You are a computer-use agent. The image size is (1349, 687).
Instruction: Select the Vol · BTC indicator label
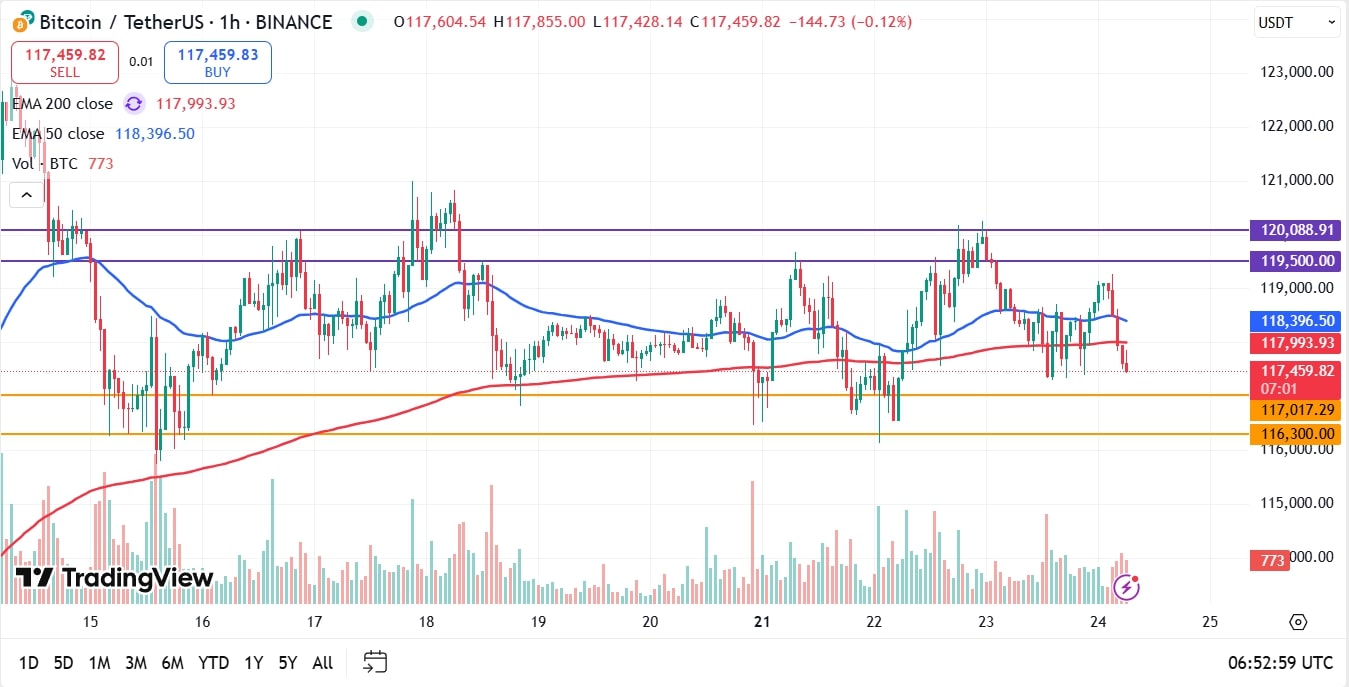[45, 164]
